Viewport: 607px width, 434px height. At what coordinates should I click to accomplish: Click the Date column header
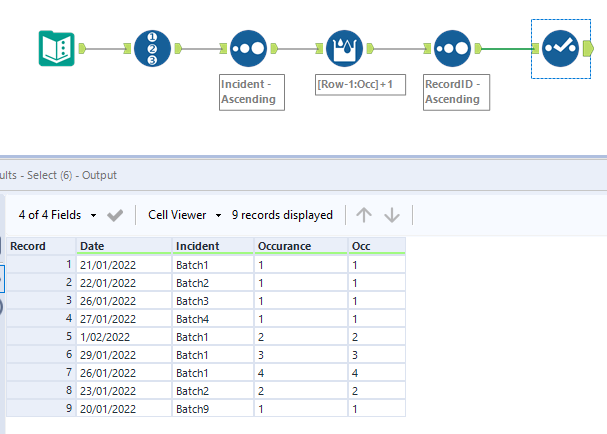[x=124, y=246]
